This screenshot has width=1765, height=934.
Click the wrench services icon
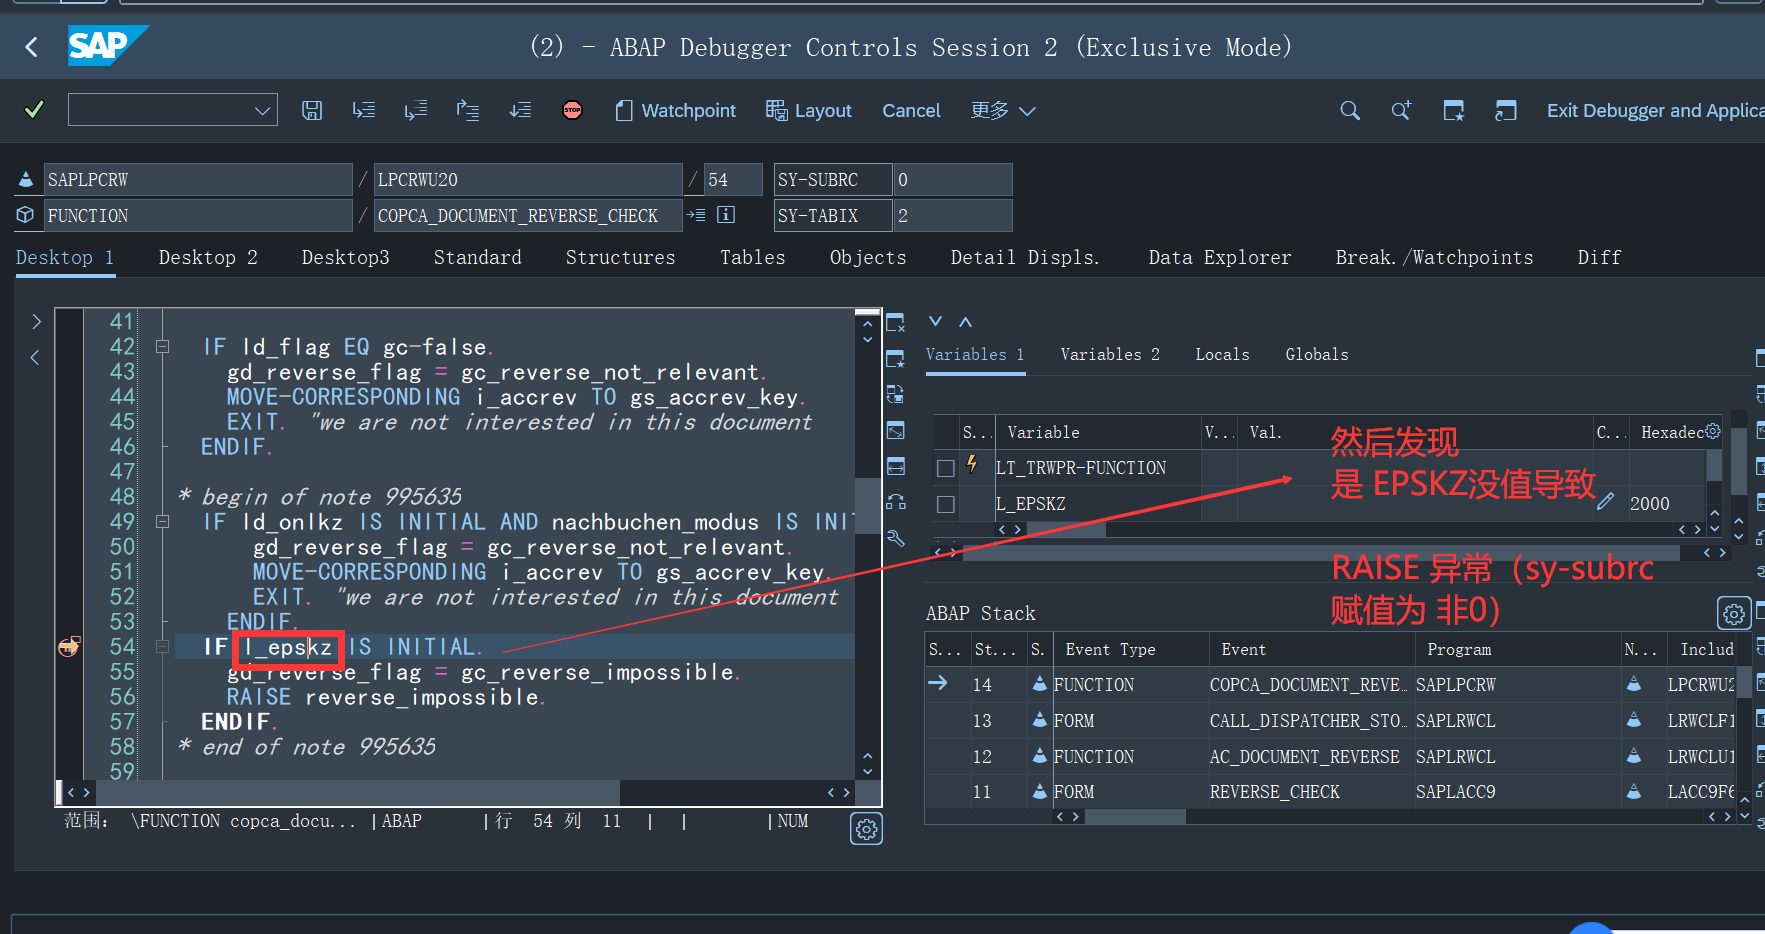pyautogui.click(x=895, y=538)
